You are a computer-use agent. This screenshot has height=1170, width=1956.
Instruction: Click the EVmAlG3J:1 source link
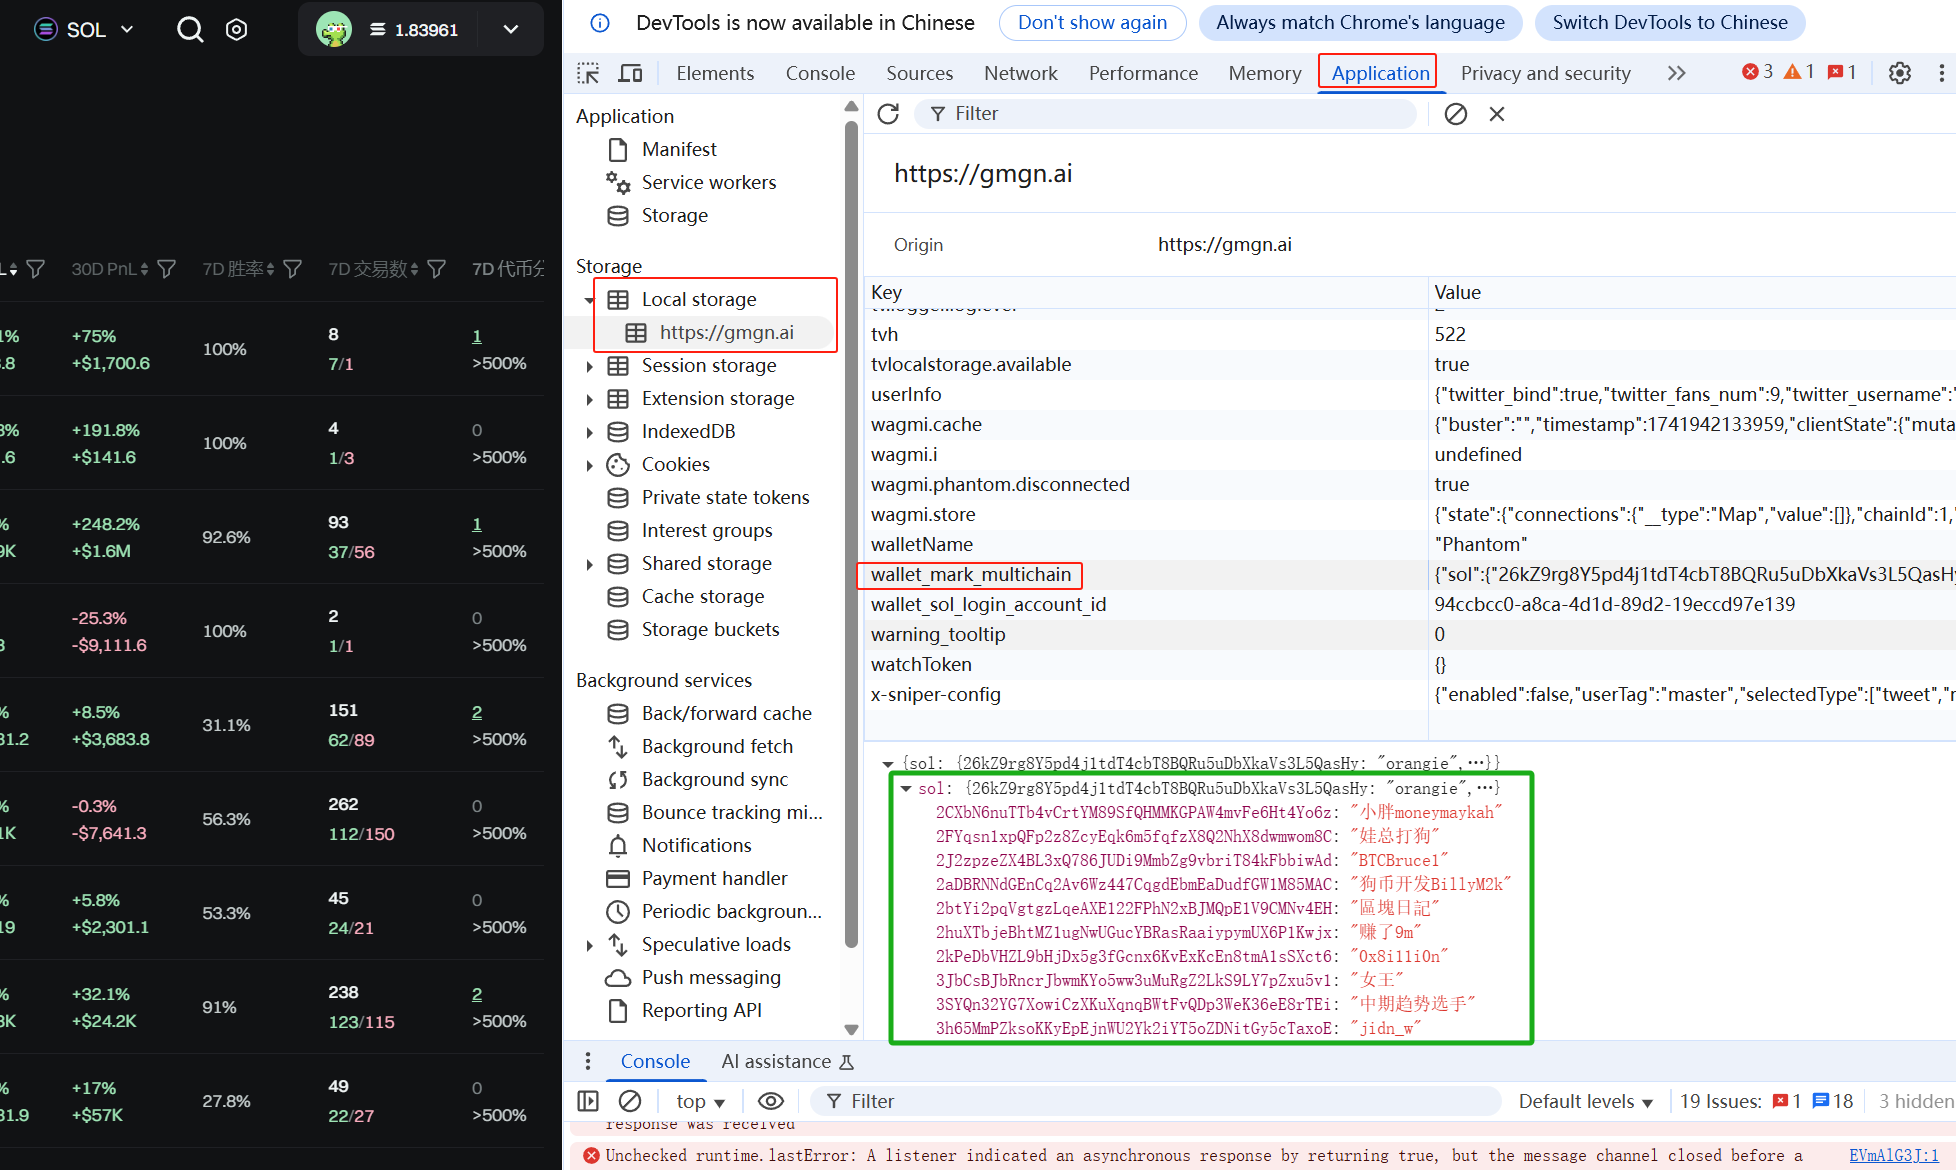pos(1894,1155)
